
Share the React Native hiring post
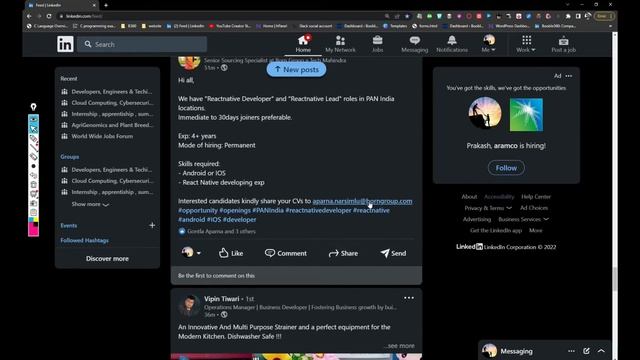point(343,253)
